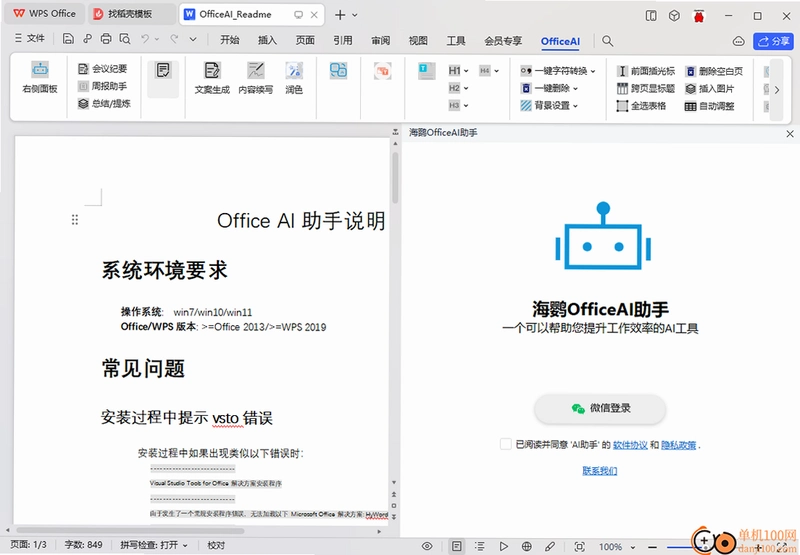Click the magnifier search icon
Viewport: 800px width, 555px height.
click(x=607, y=41)
